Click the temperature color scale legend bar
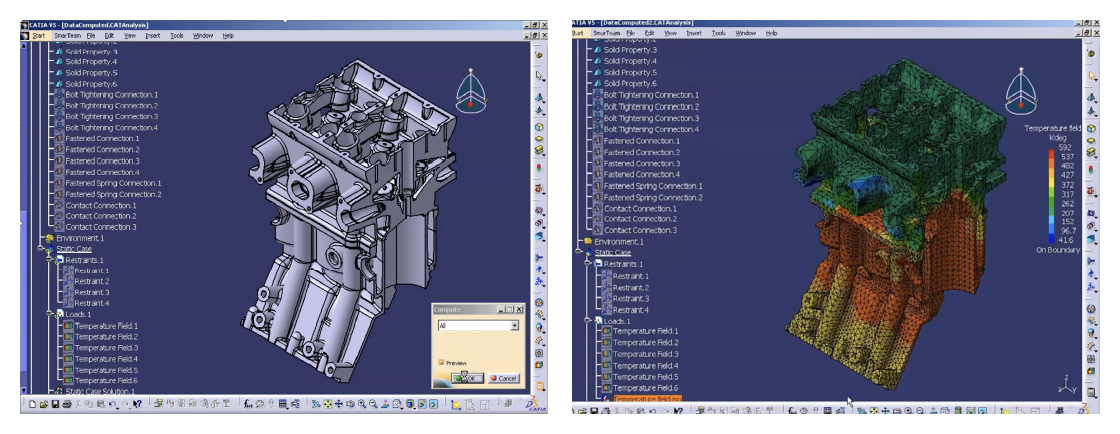The image size is (1120, 434). [x=1052, y=194]
